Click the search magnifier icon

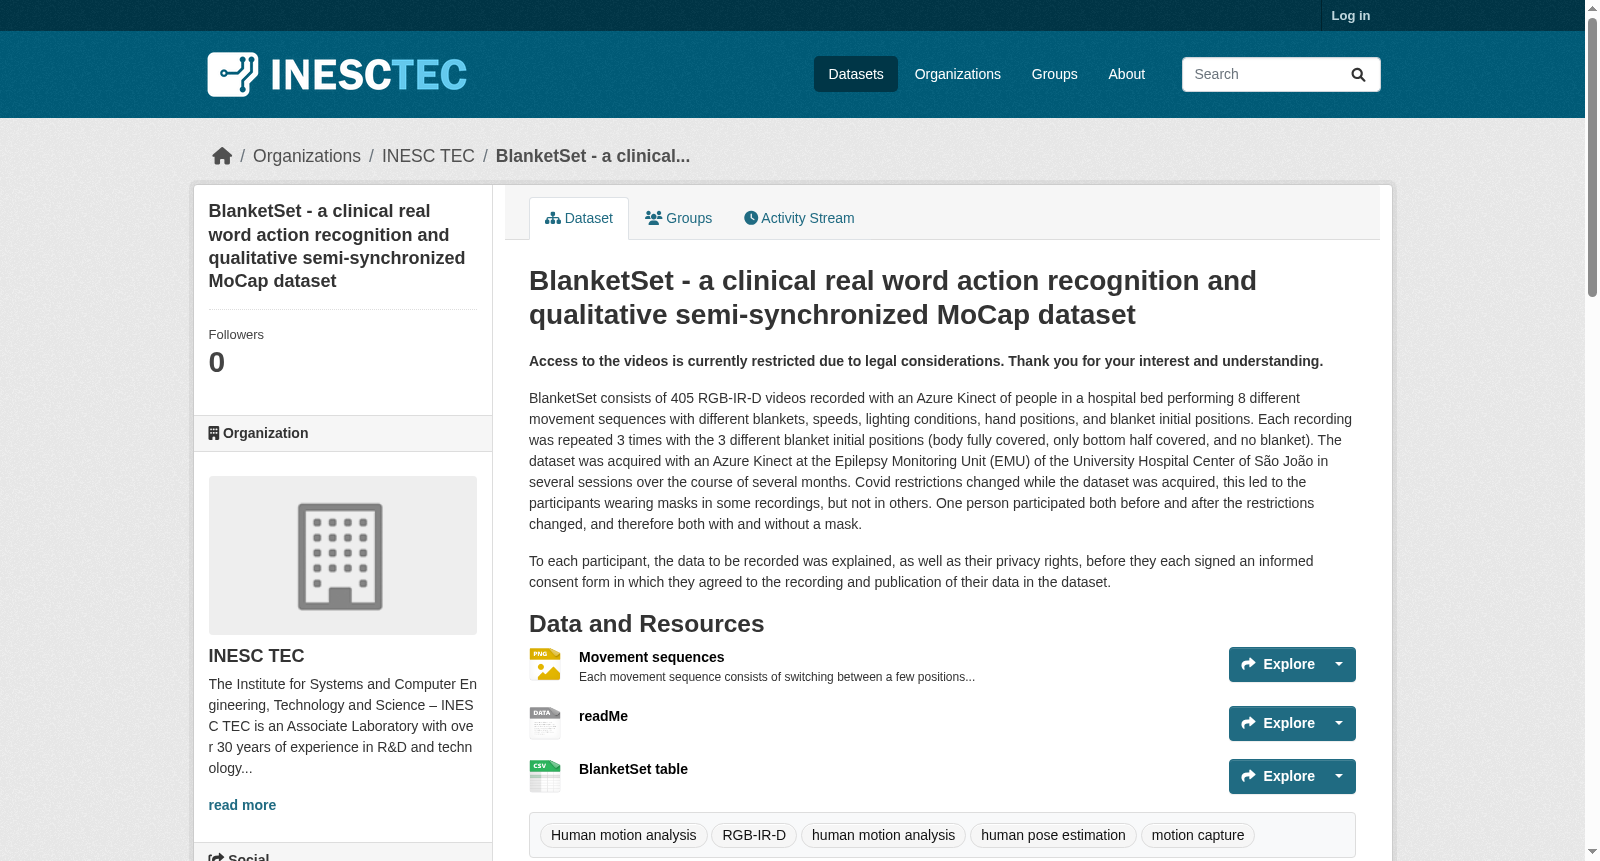pyautogui.click(x=1358, y=75)
